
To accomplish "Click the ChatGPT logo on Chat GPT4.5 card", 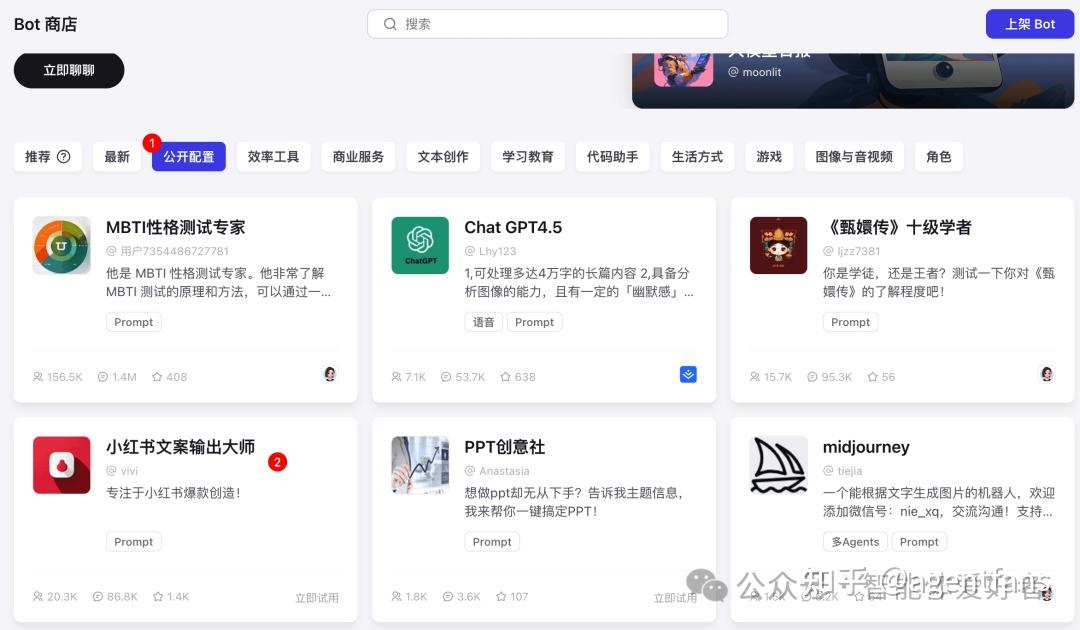I will tap(420, 245).
